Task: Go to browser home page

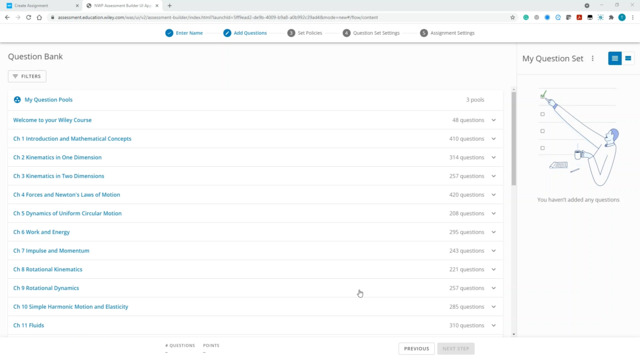Action: [39, 18]
